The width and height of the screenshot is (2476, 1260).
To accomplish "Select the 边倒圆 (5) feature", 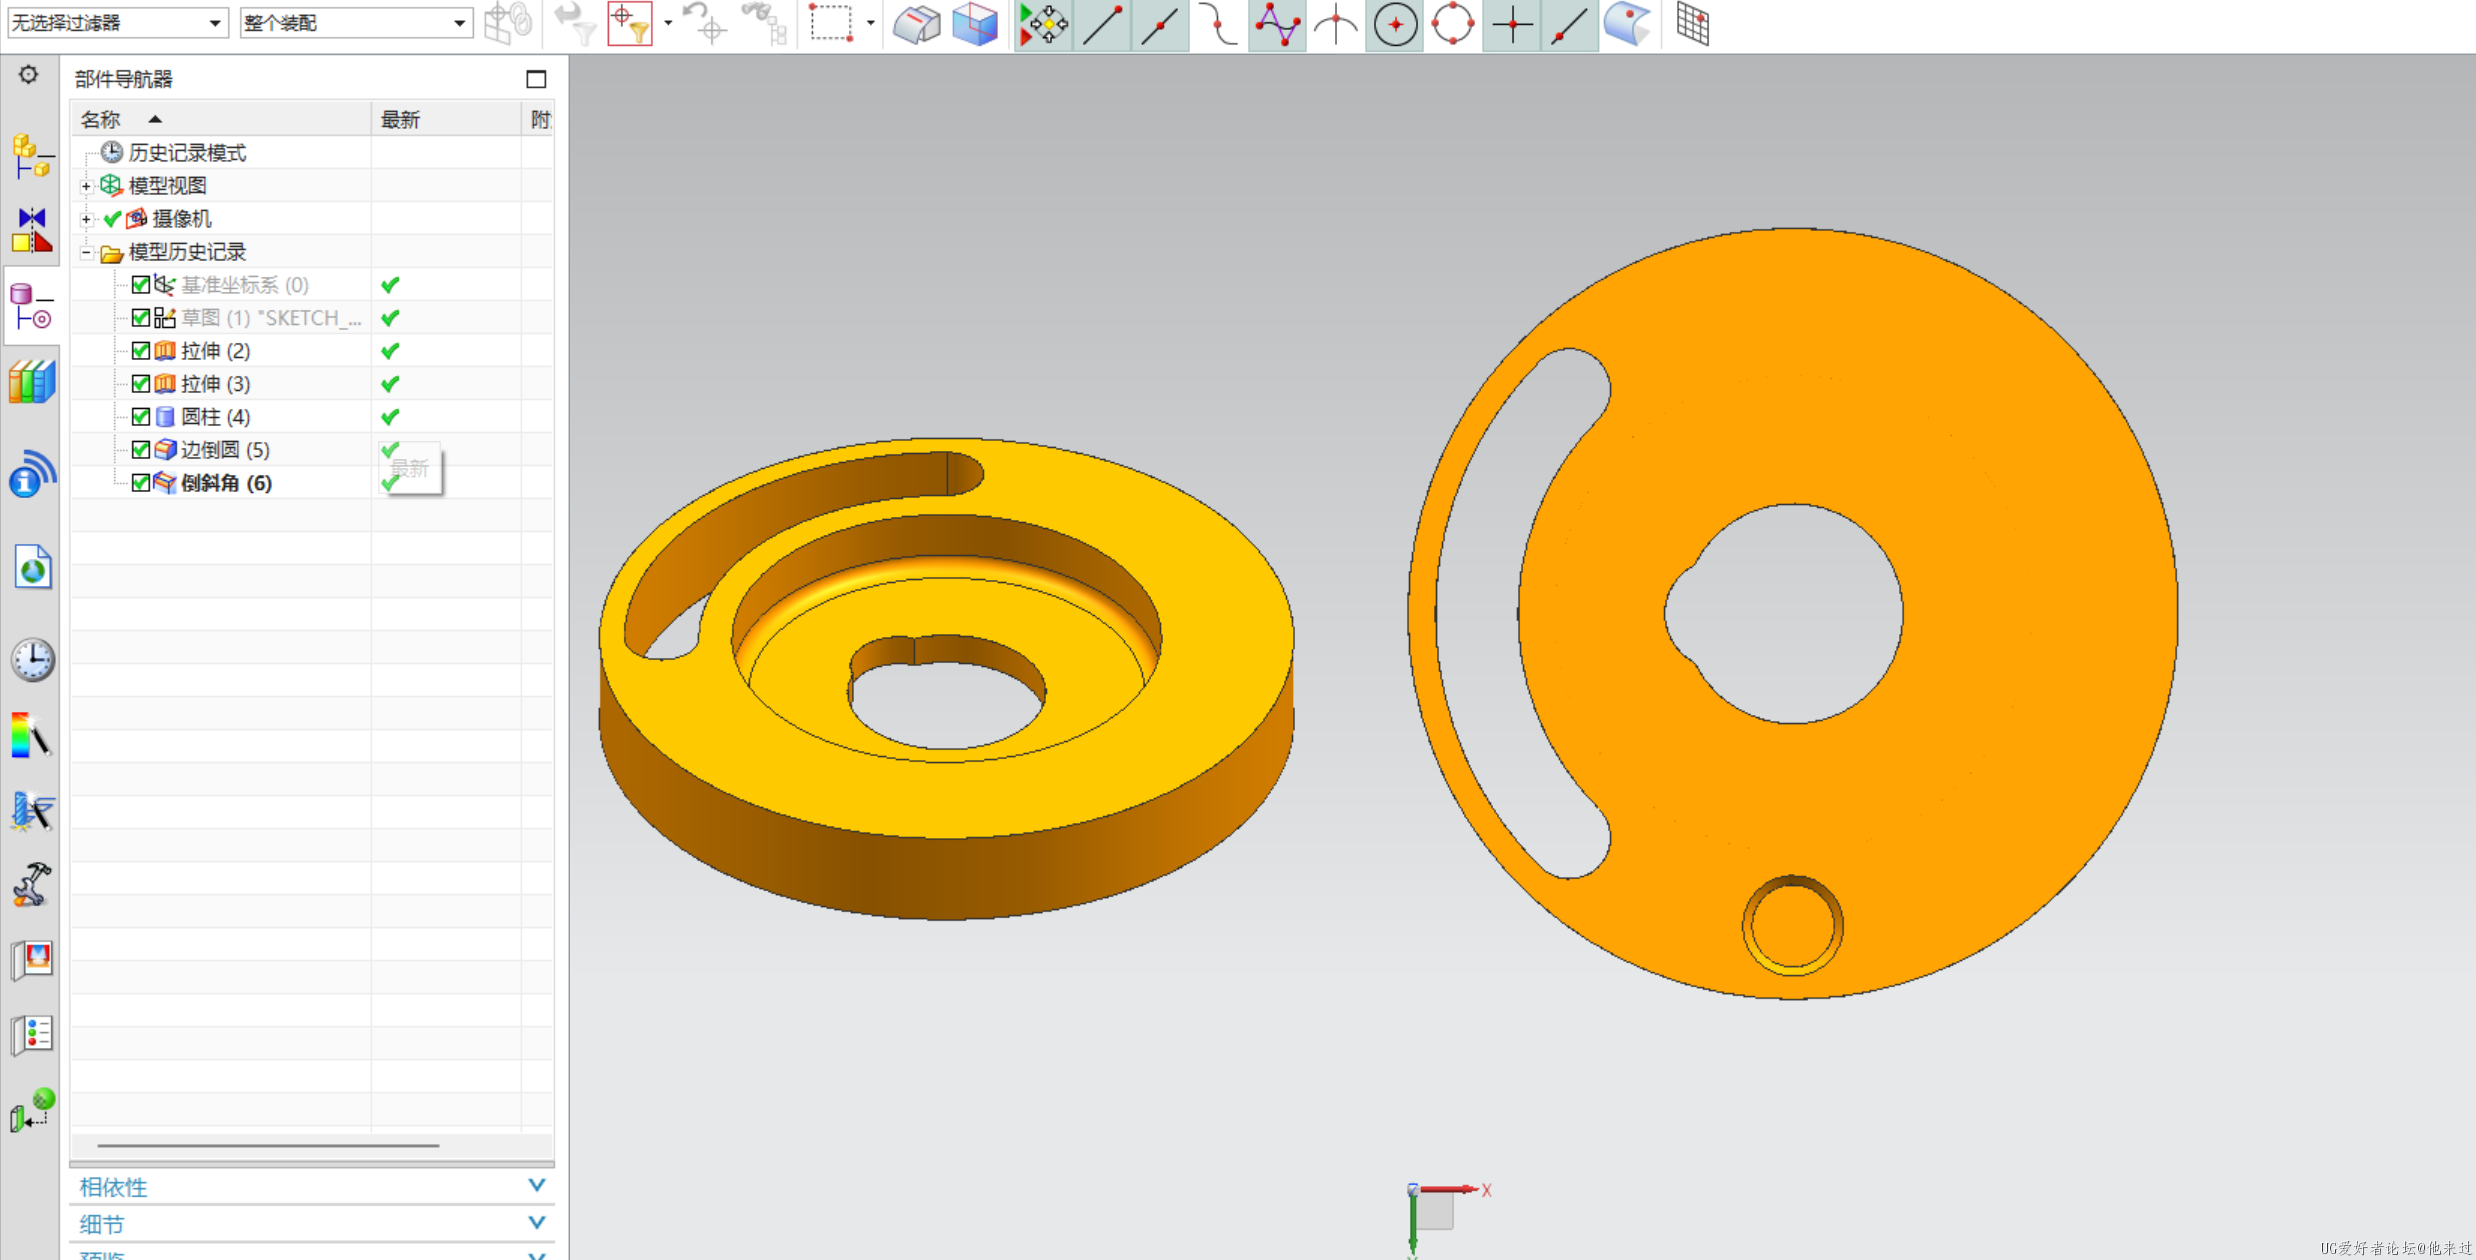I will pyautogui.click(x=225, y=450).
